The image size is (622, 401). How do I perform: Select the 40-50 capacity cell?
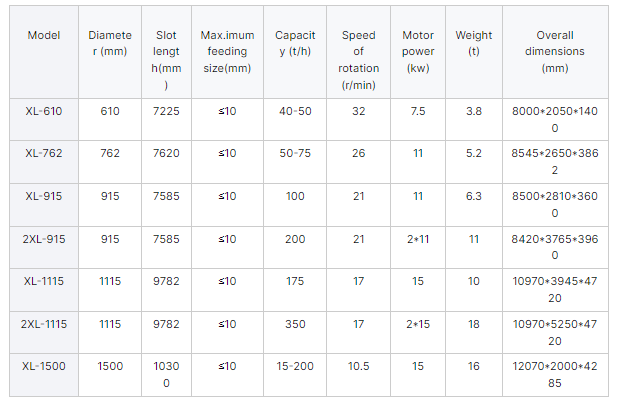coord(295,111)
